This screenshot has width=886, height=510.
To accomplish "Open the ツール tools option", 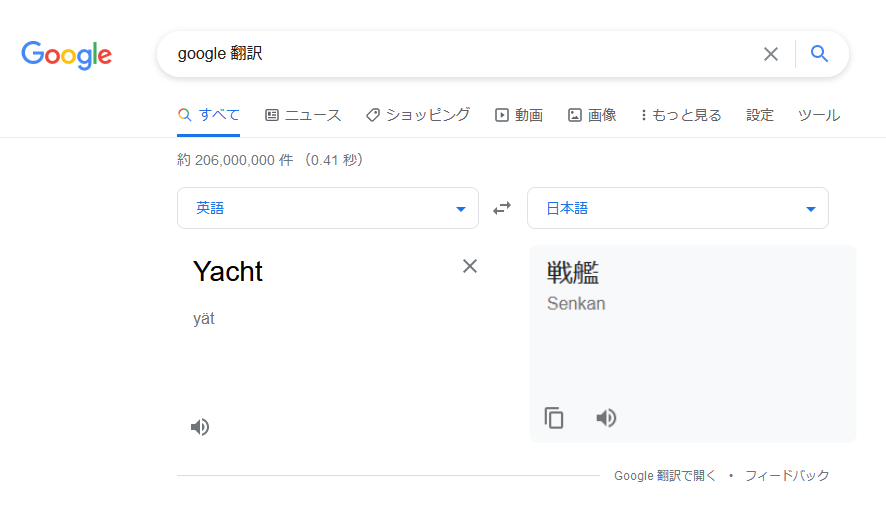I will [x=819, y=115].
